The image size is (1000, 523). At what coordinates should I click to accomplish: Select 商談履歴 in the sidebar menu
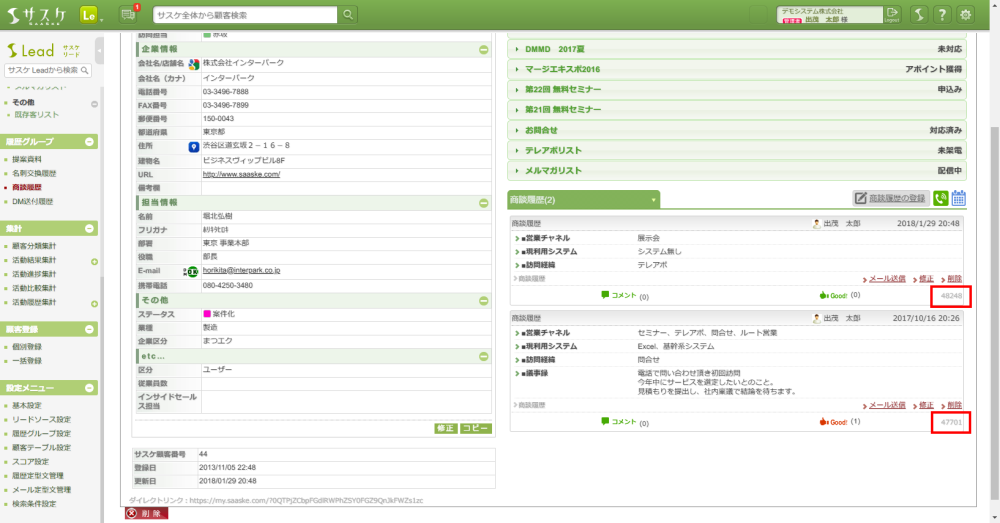26,187
